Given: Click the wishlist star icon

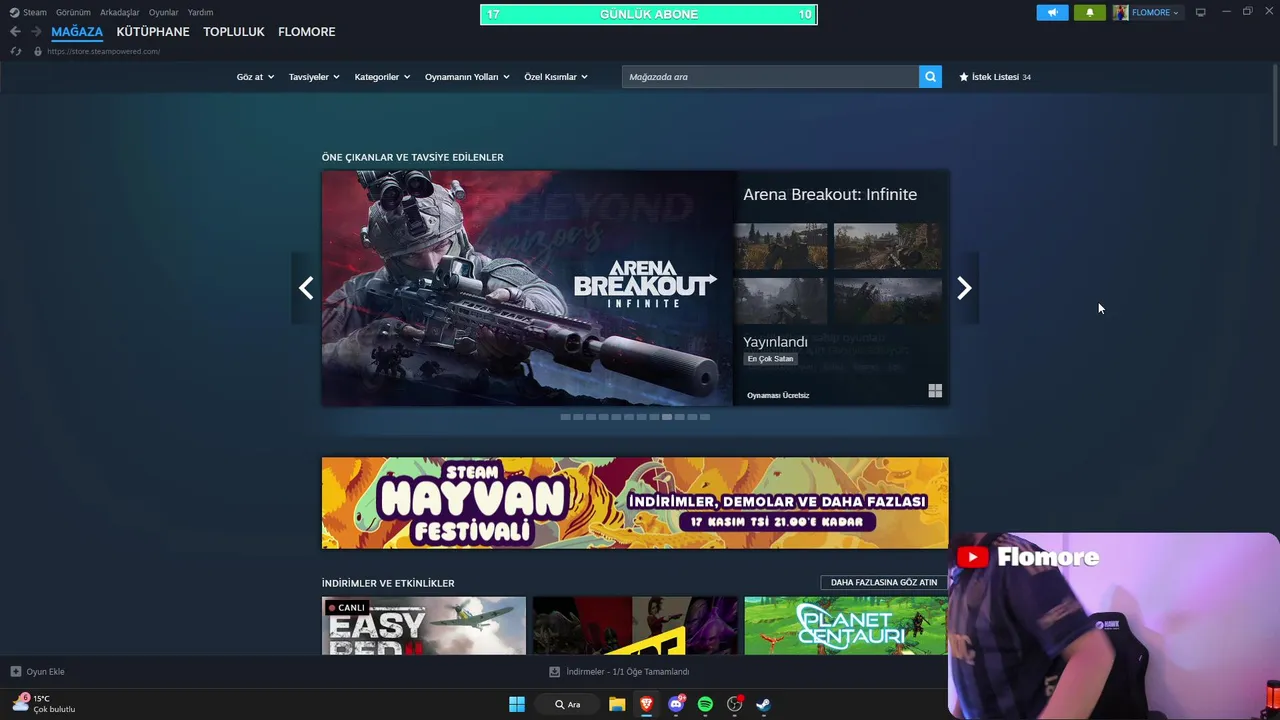Looking at the screenshot, I should tap(964, 77).
